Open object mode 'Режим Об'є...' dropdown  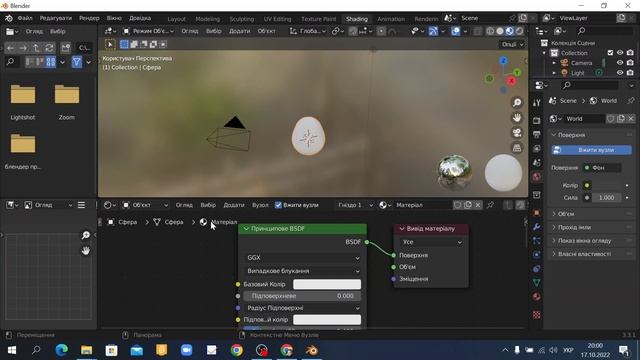point(149,31)
